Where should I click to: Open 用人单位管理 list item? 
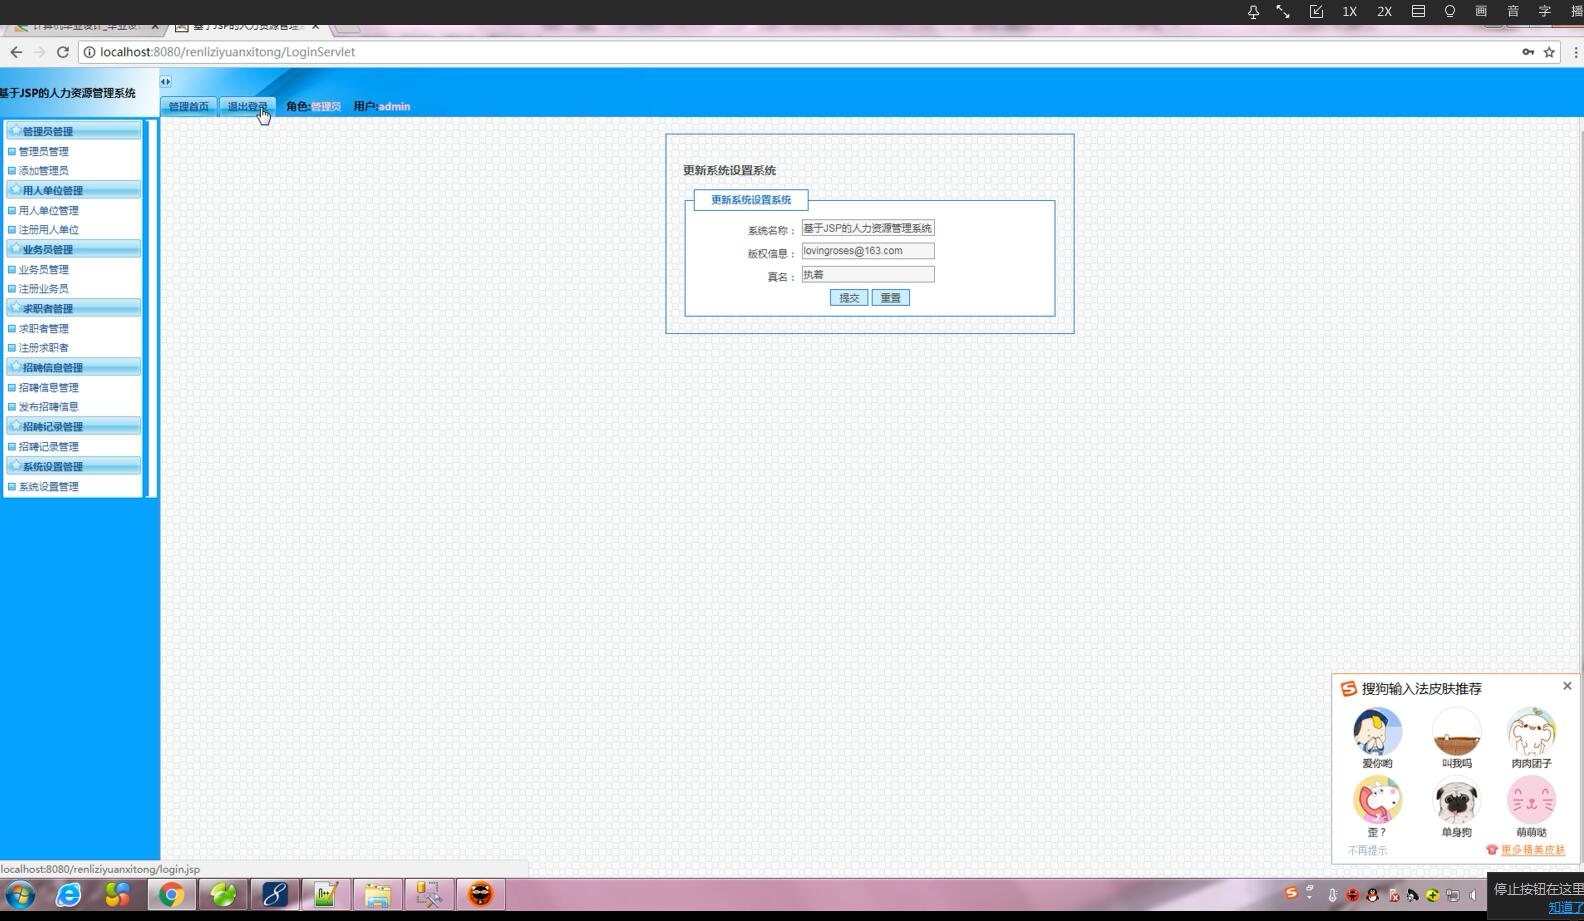pos(49,211)
